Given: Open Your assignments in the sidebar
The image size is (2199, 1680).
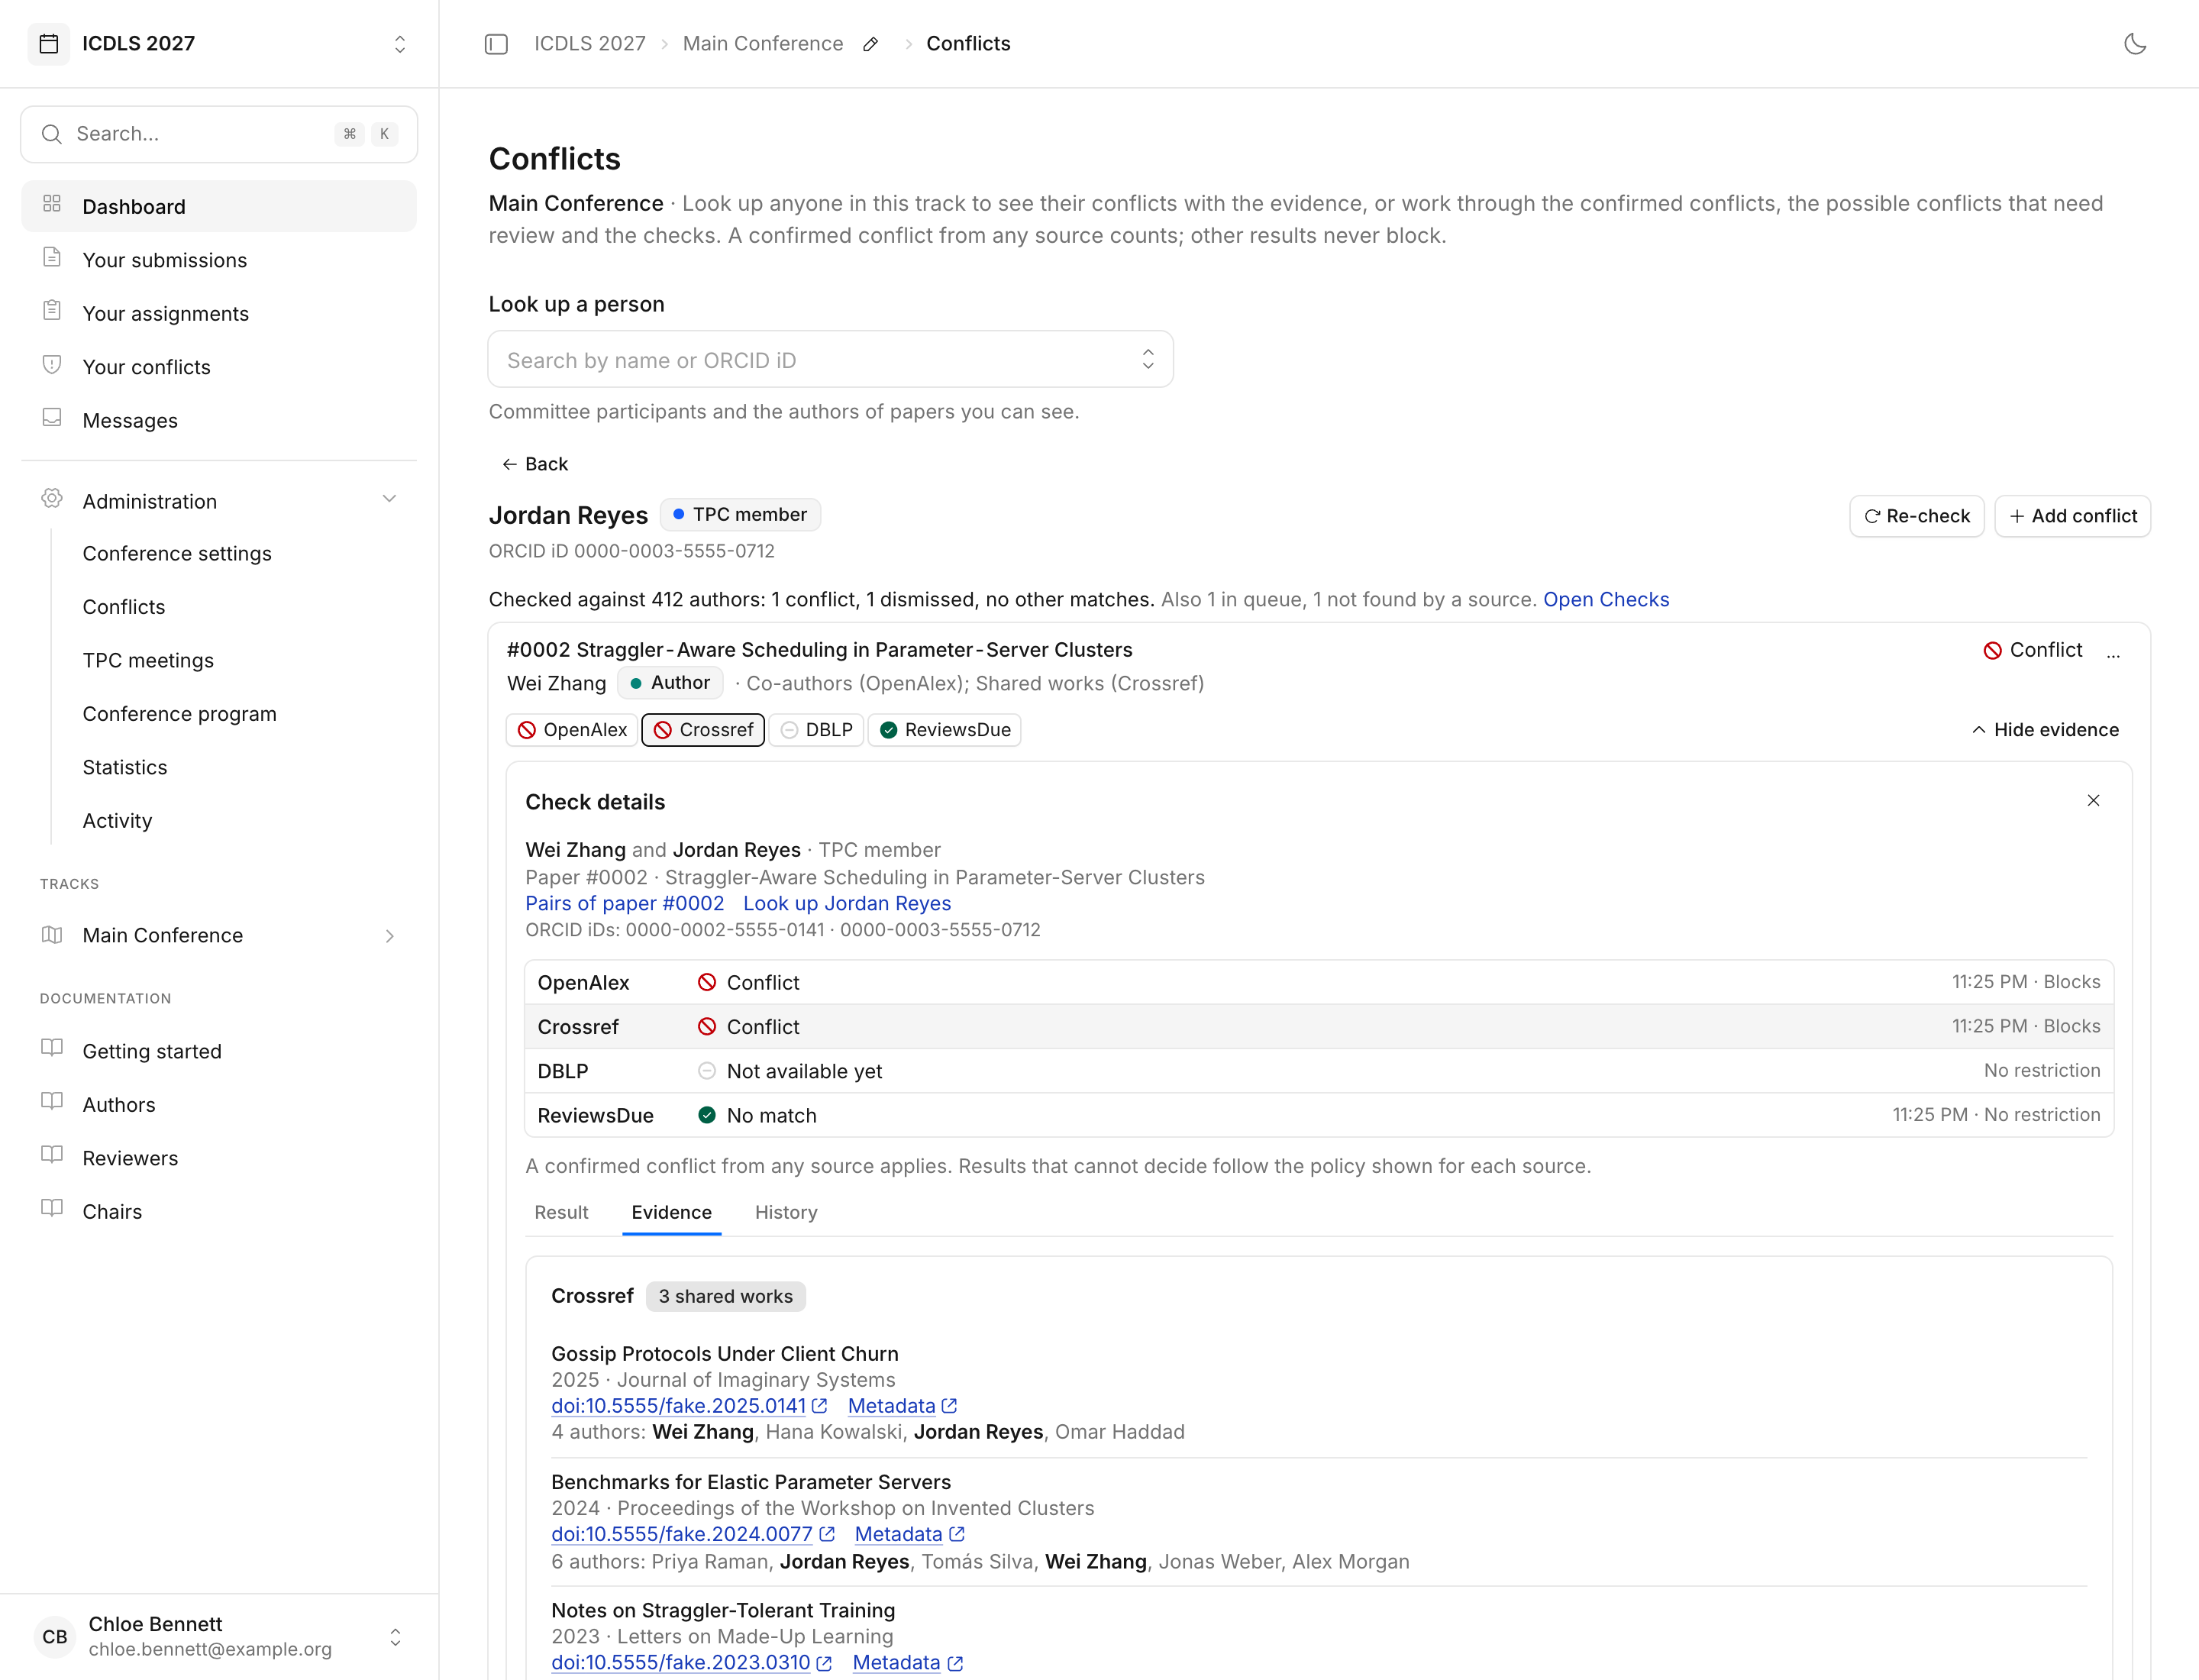Looking at the screenshot, I should [x=219, y=313].
